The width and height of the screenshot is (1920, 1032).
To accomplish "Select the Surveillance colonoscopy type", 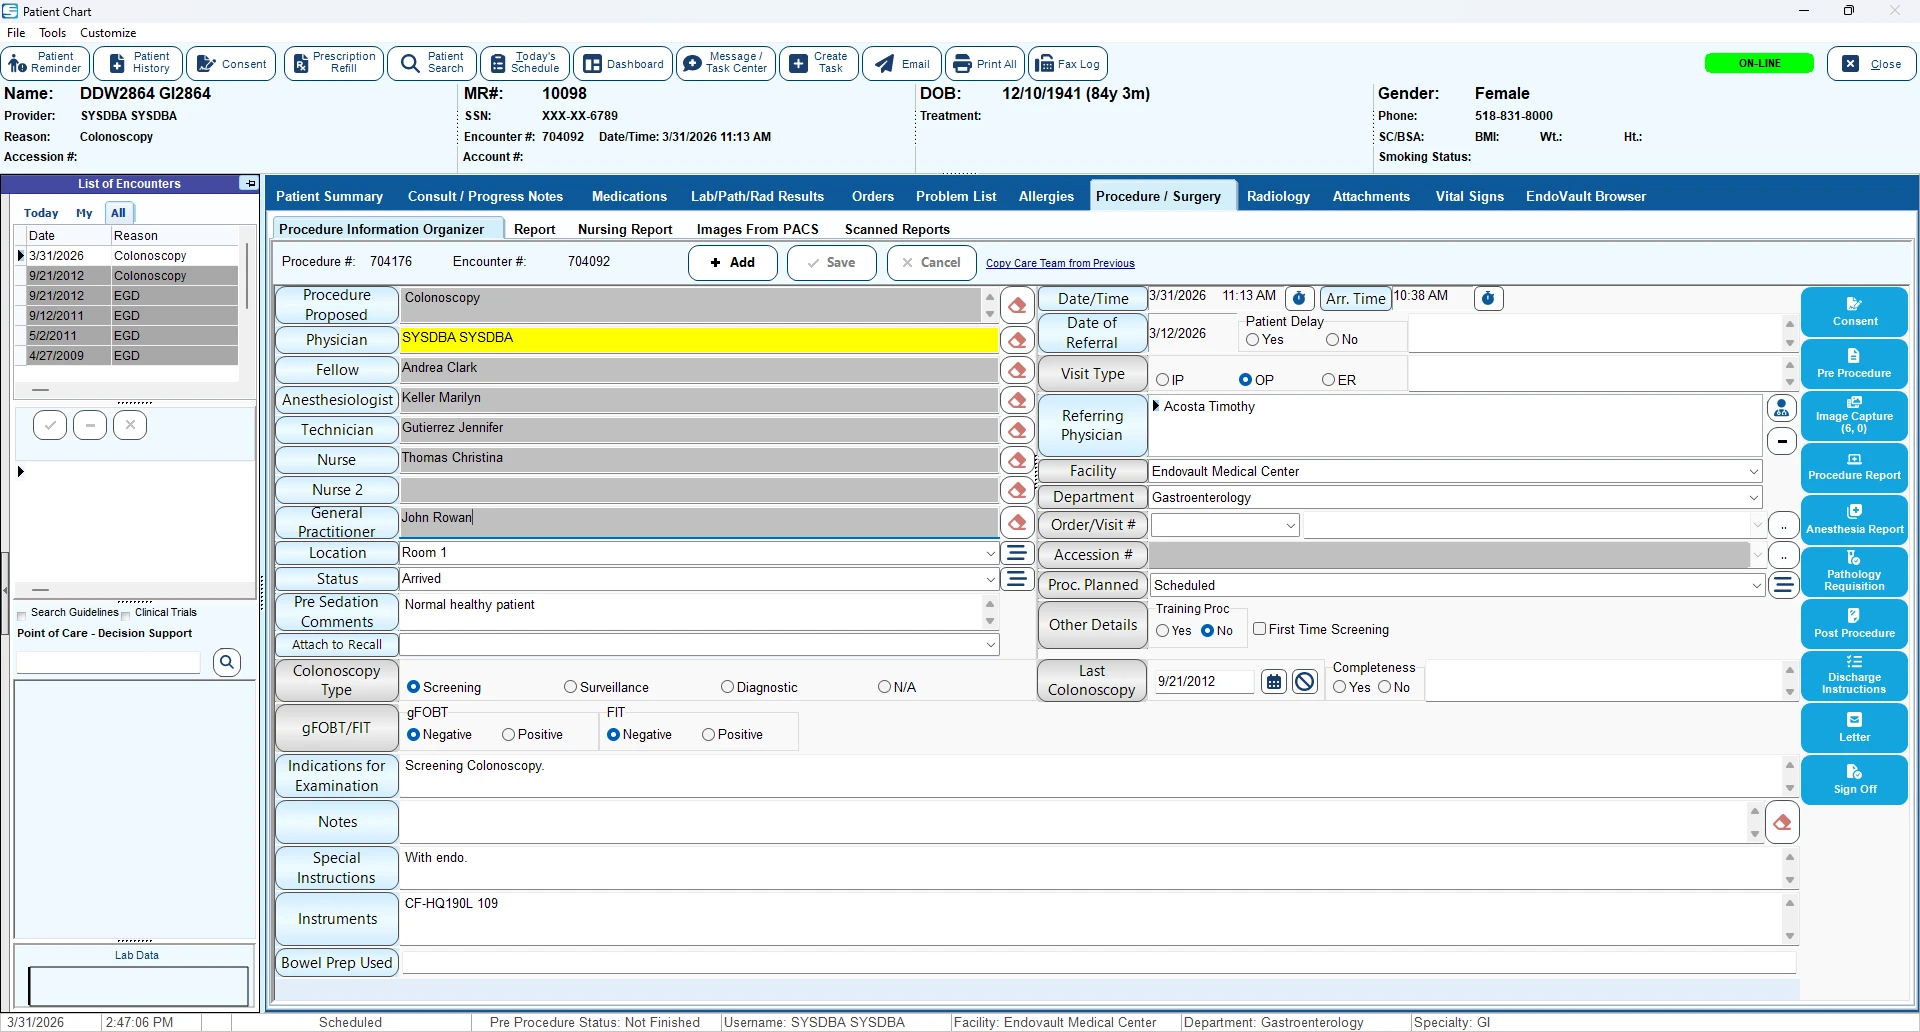I will tap(571, 687).
